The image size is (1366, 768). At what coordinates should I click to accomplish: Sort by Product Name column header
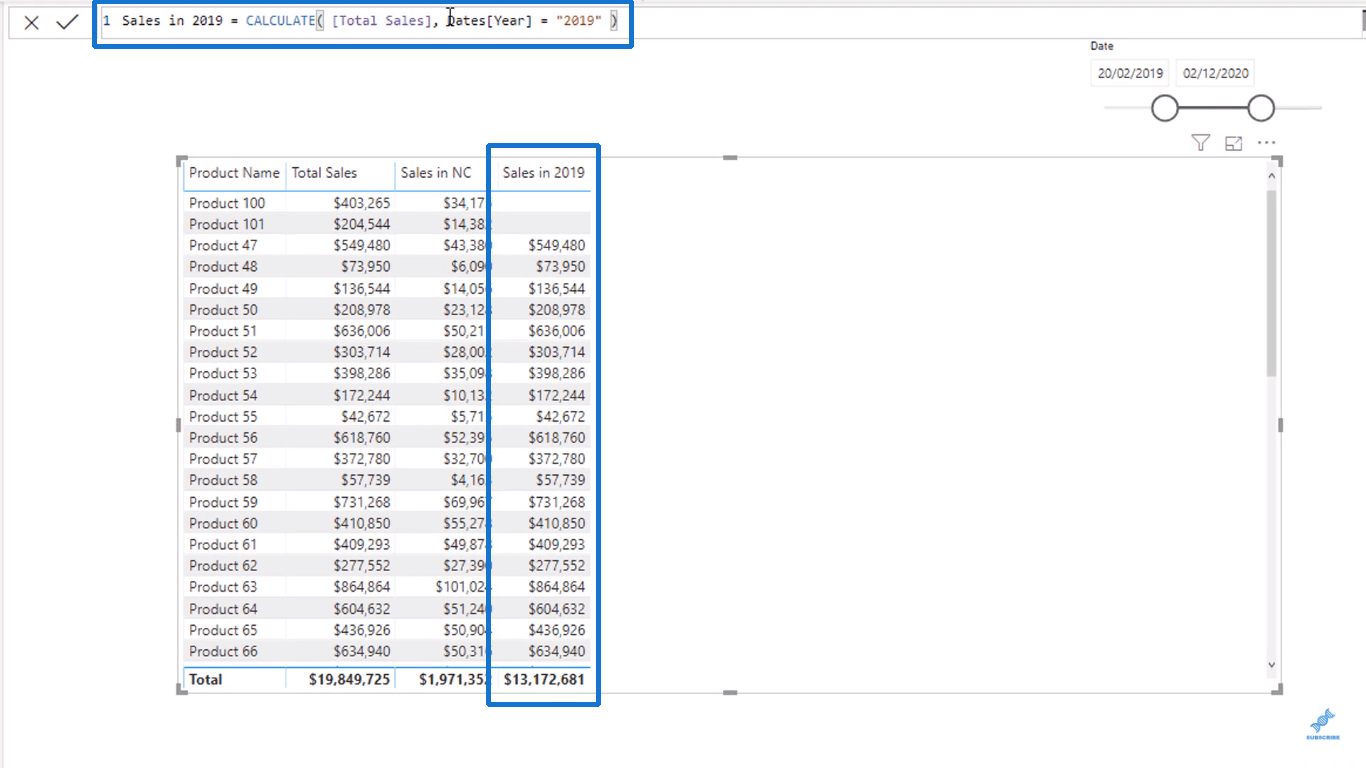(x=234, y=172)
